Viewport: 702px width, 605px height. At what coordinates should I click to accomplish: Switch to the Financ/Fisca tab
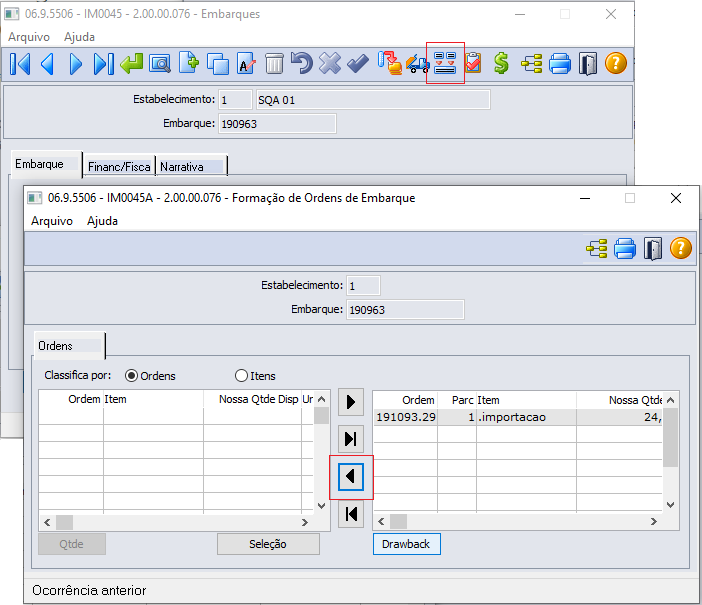click(x=119, y=167)
